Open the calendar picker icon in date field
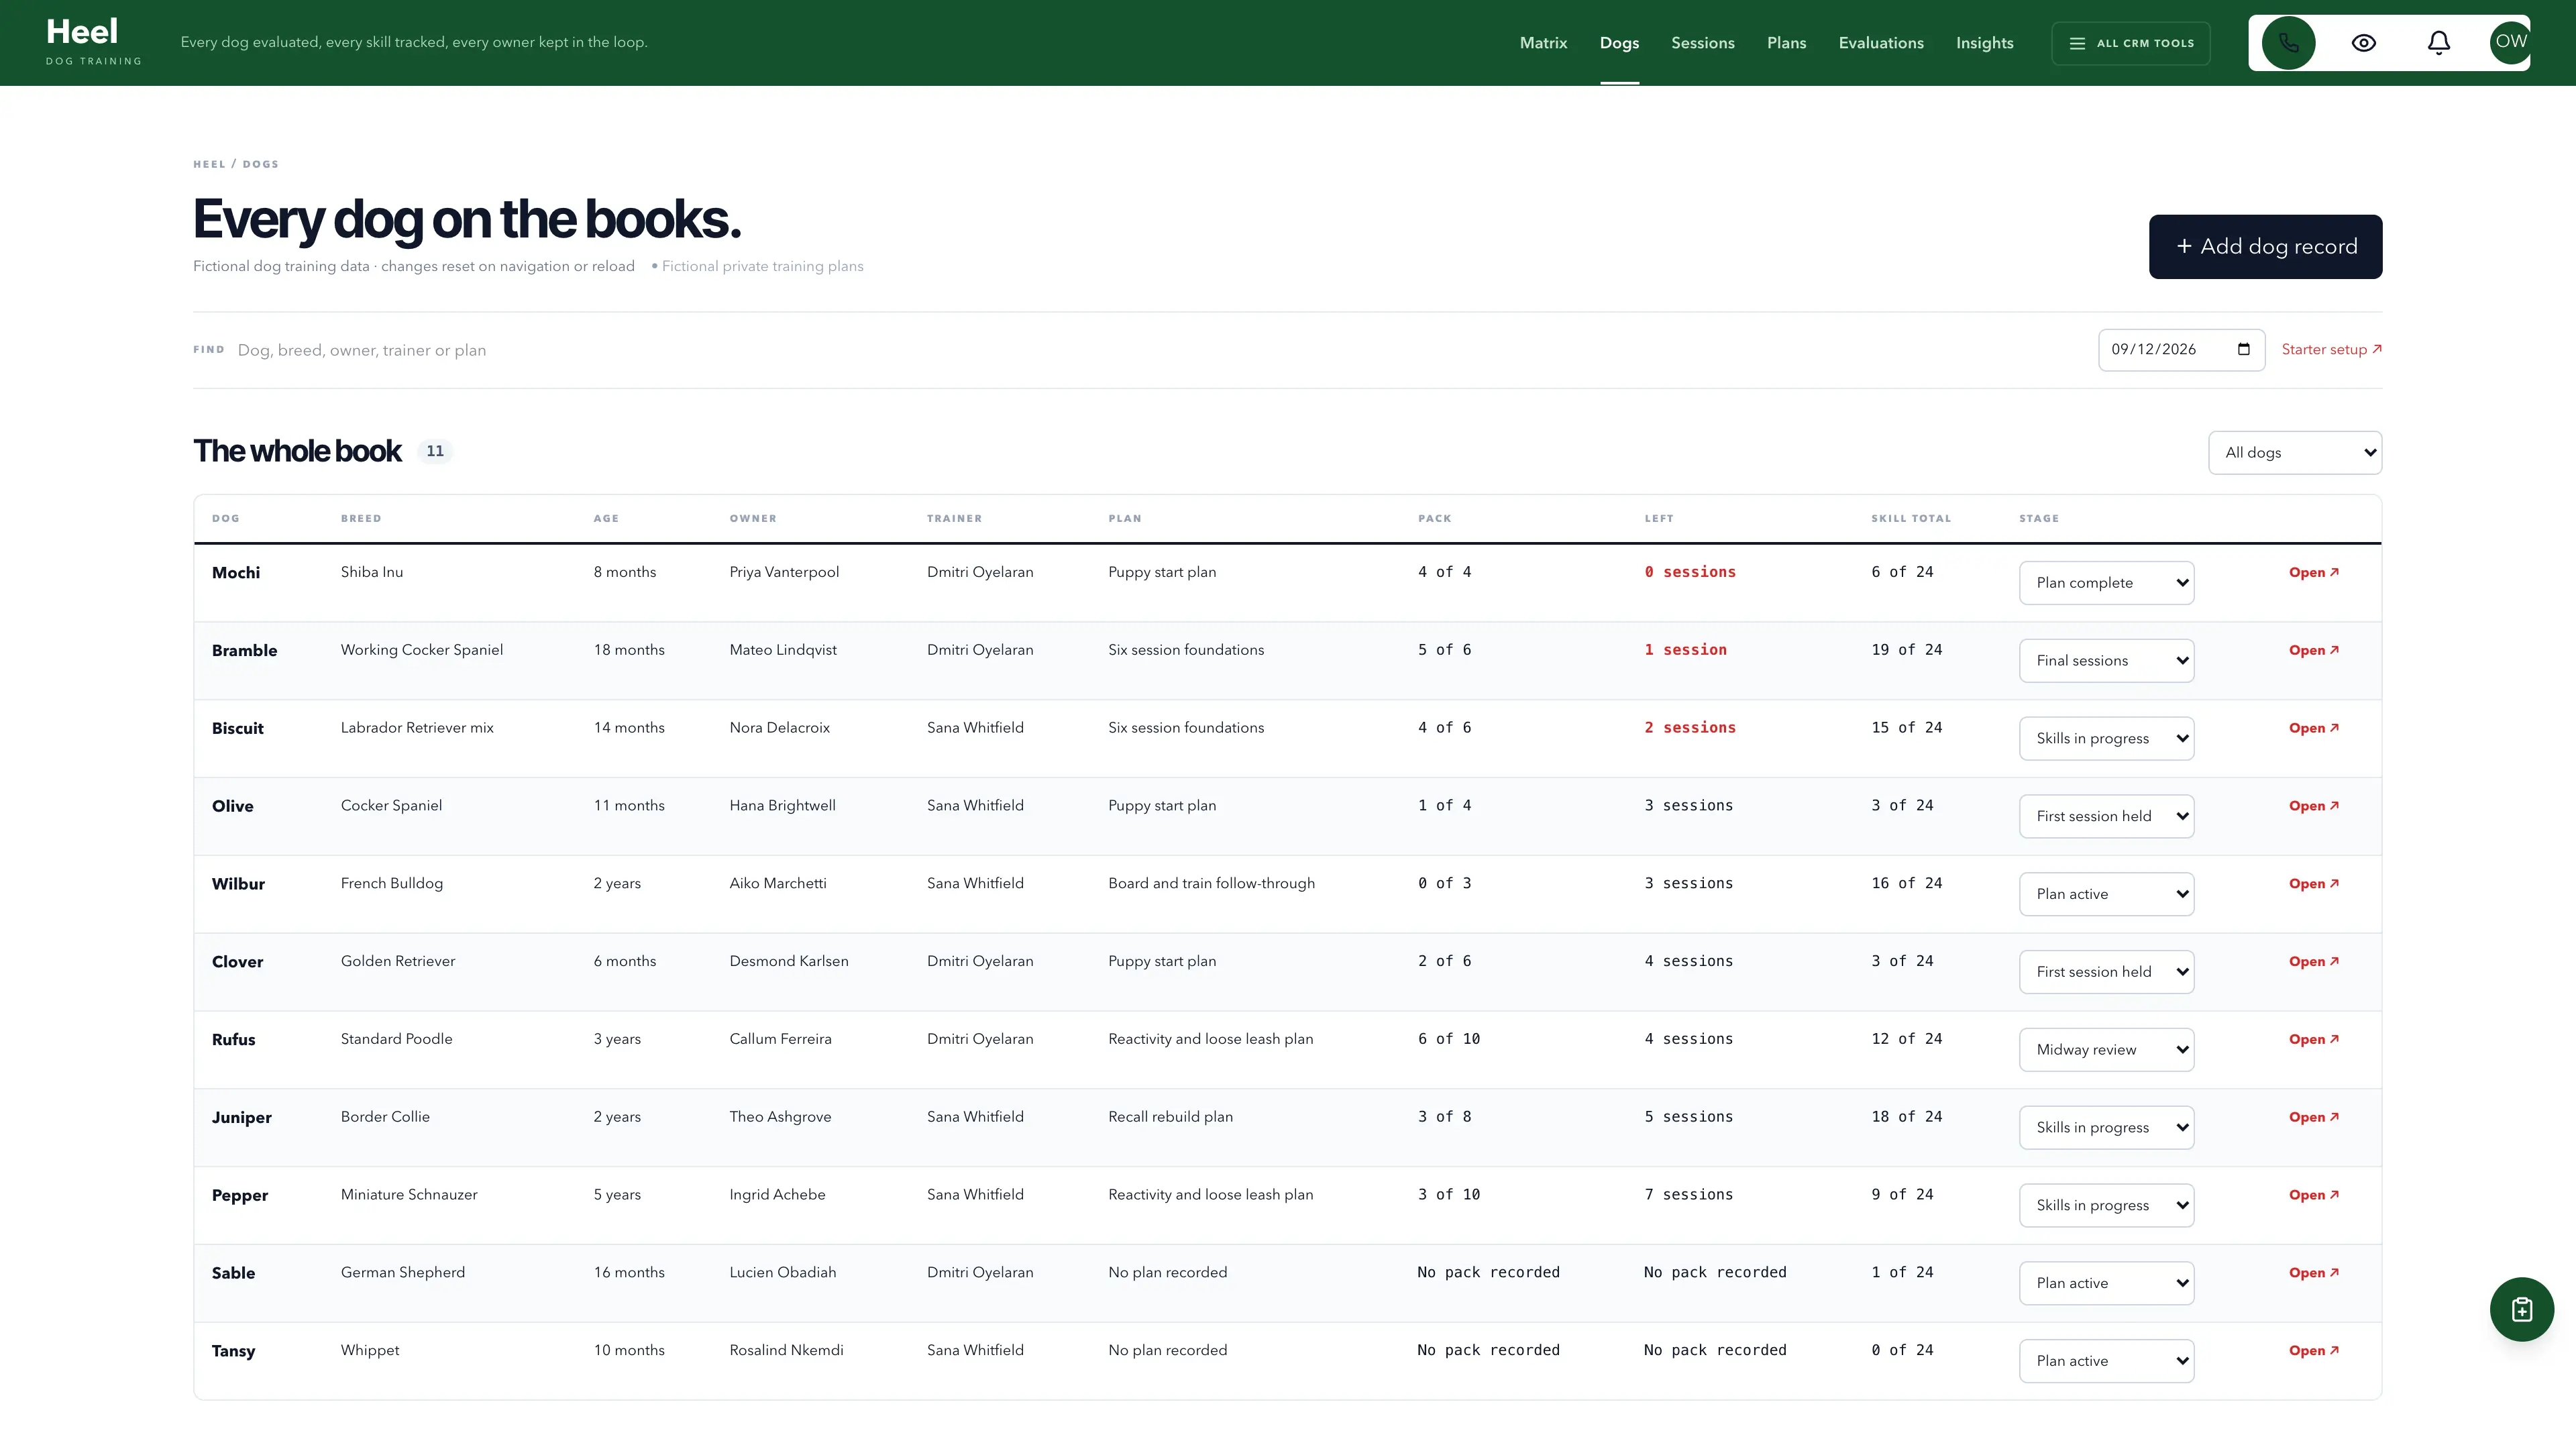This screenshot has width=2576, height=1449. point(2244,349)
